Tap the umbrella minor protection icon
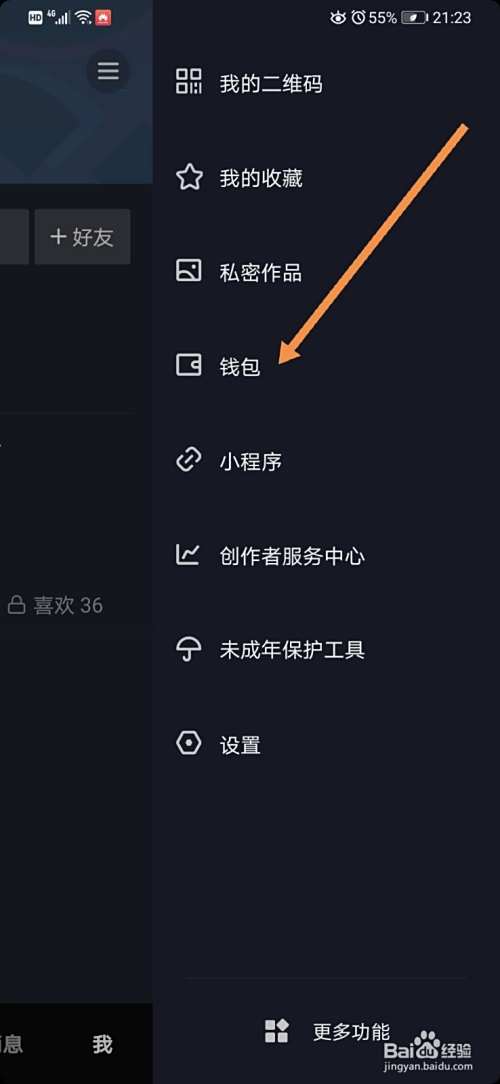The height and width of the screenshot is (1084, 500). 189,649
